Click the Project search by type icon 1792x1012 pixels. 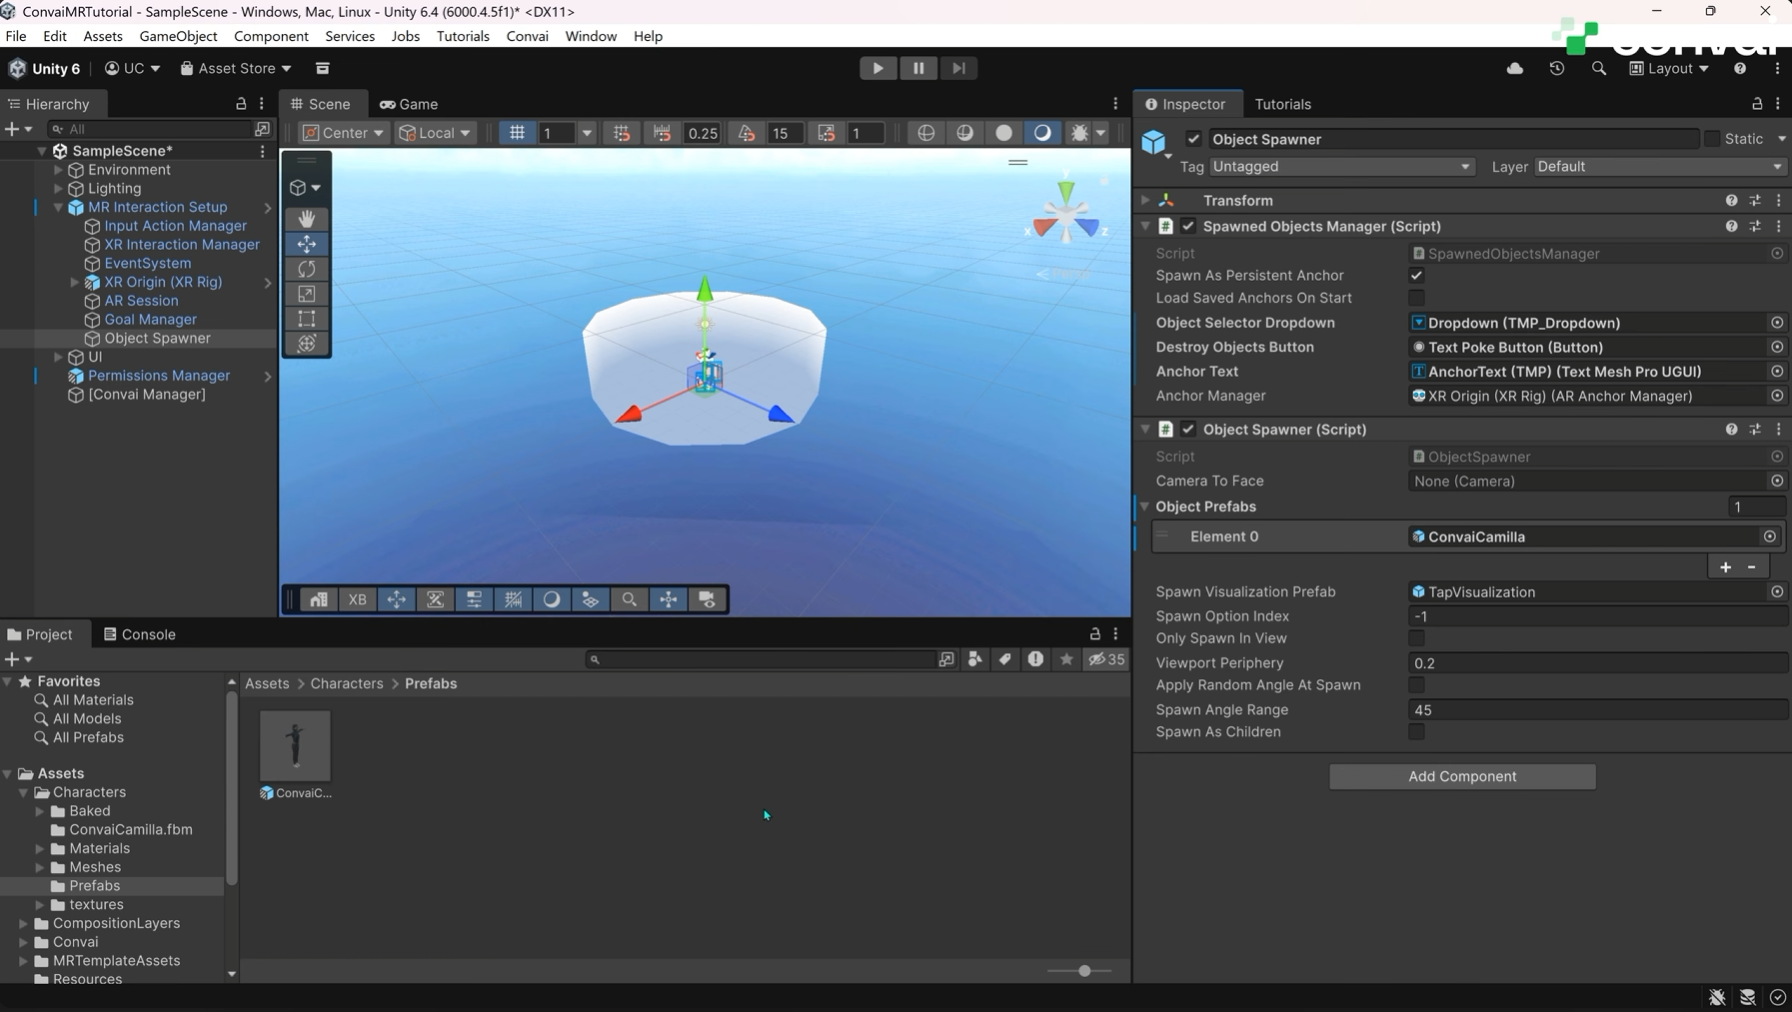click(x=975, y=659)
